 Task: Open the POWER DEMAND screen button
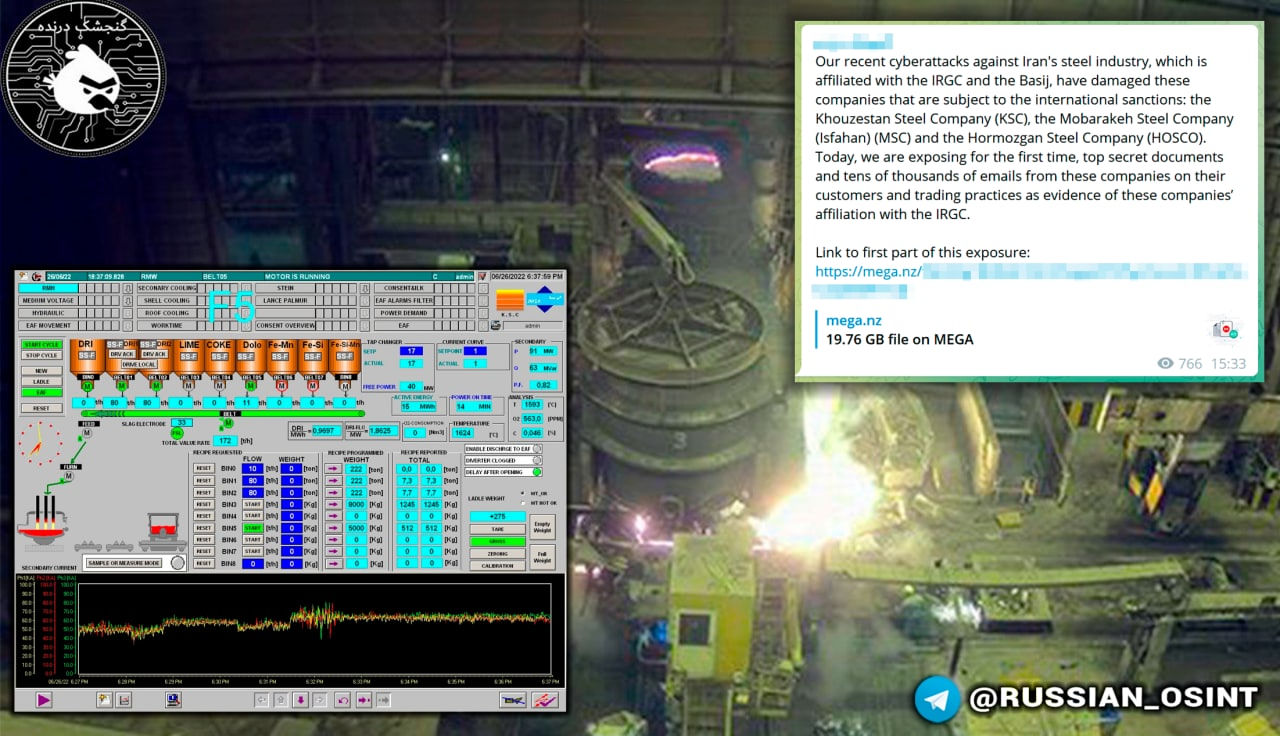404,313
